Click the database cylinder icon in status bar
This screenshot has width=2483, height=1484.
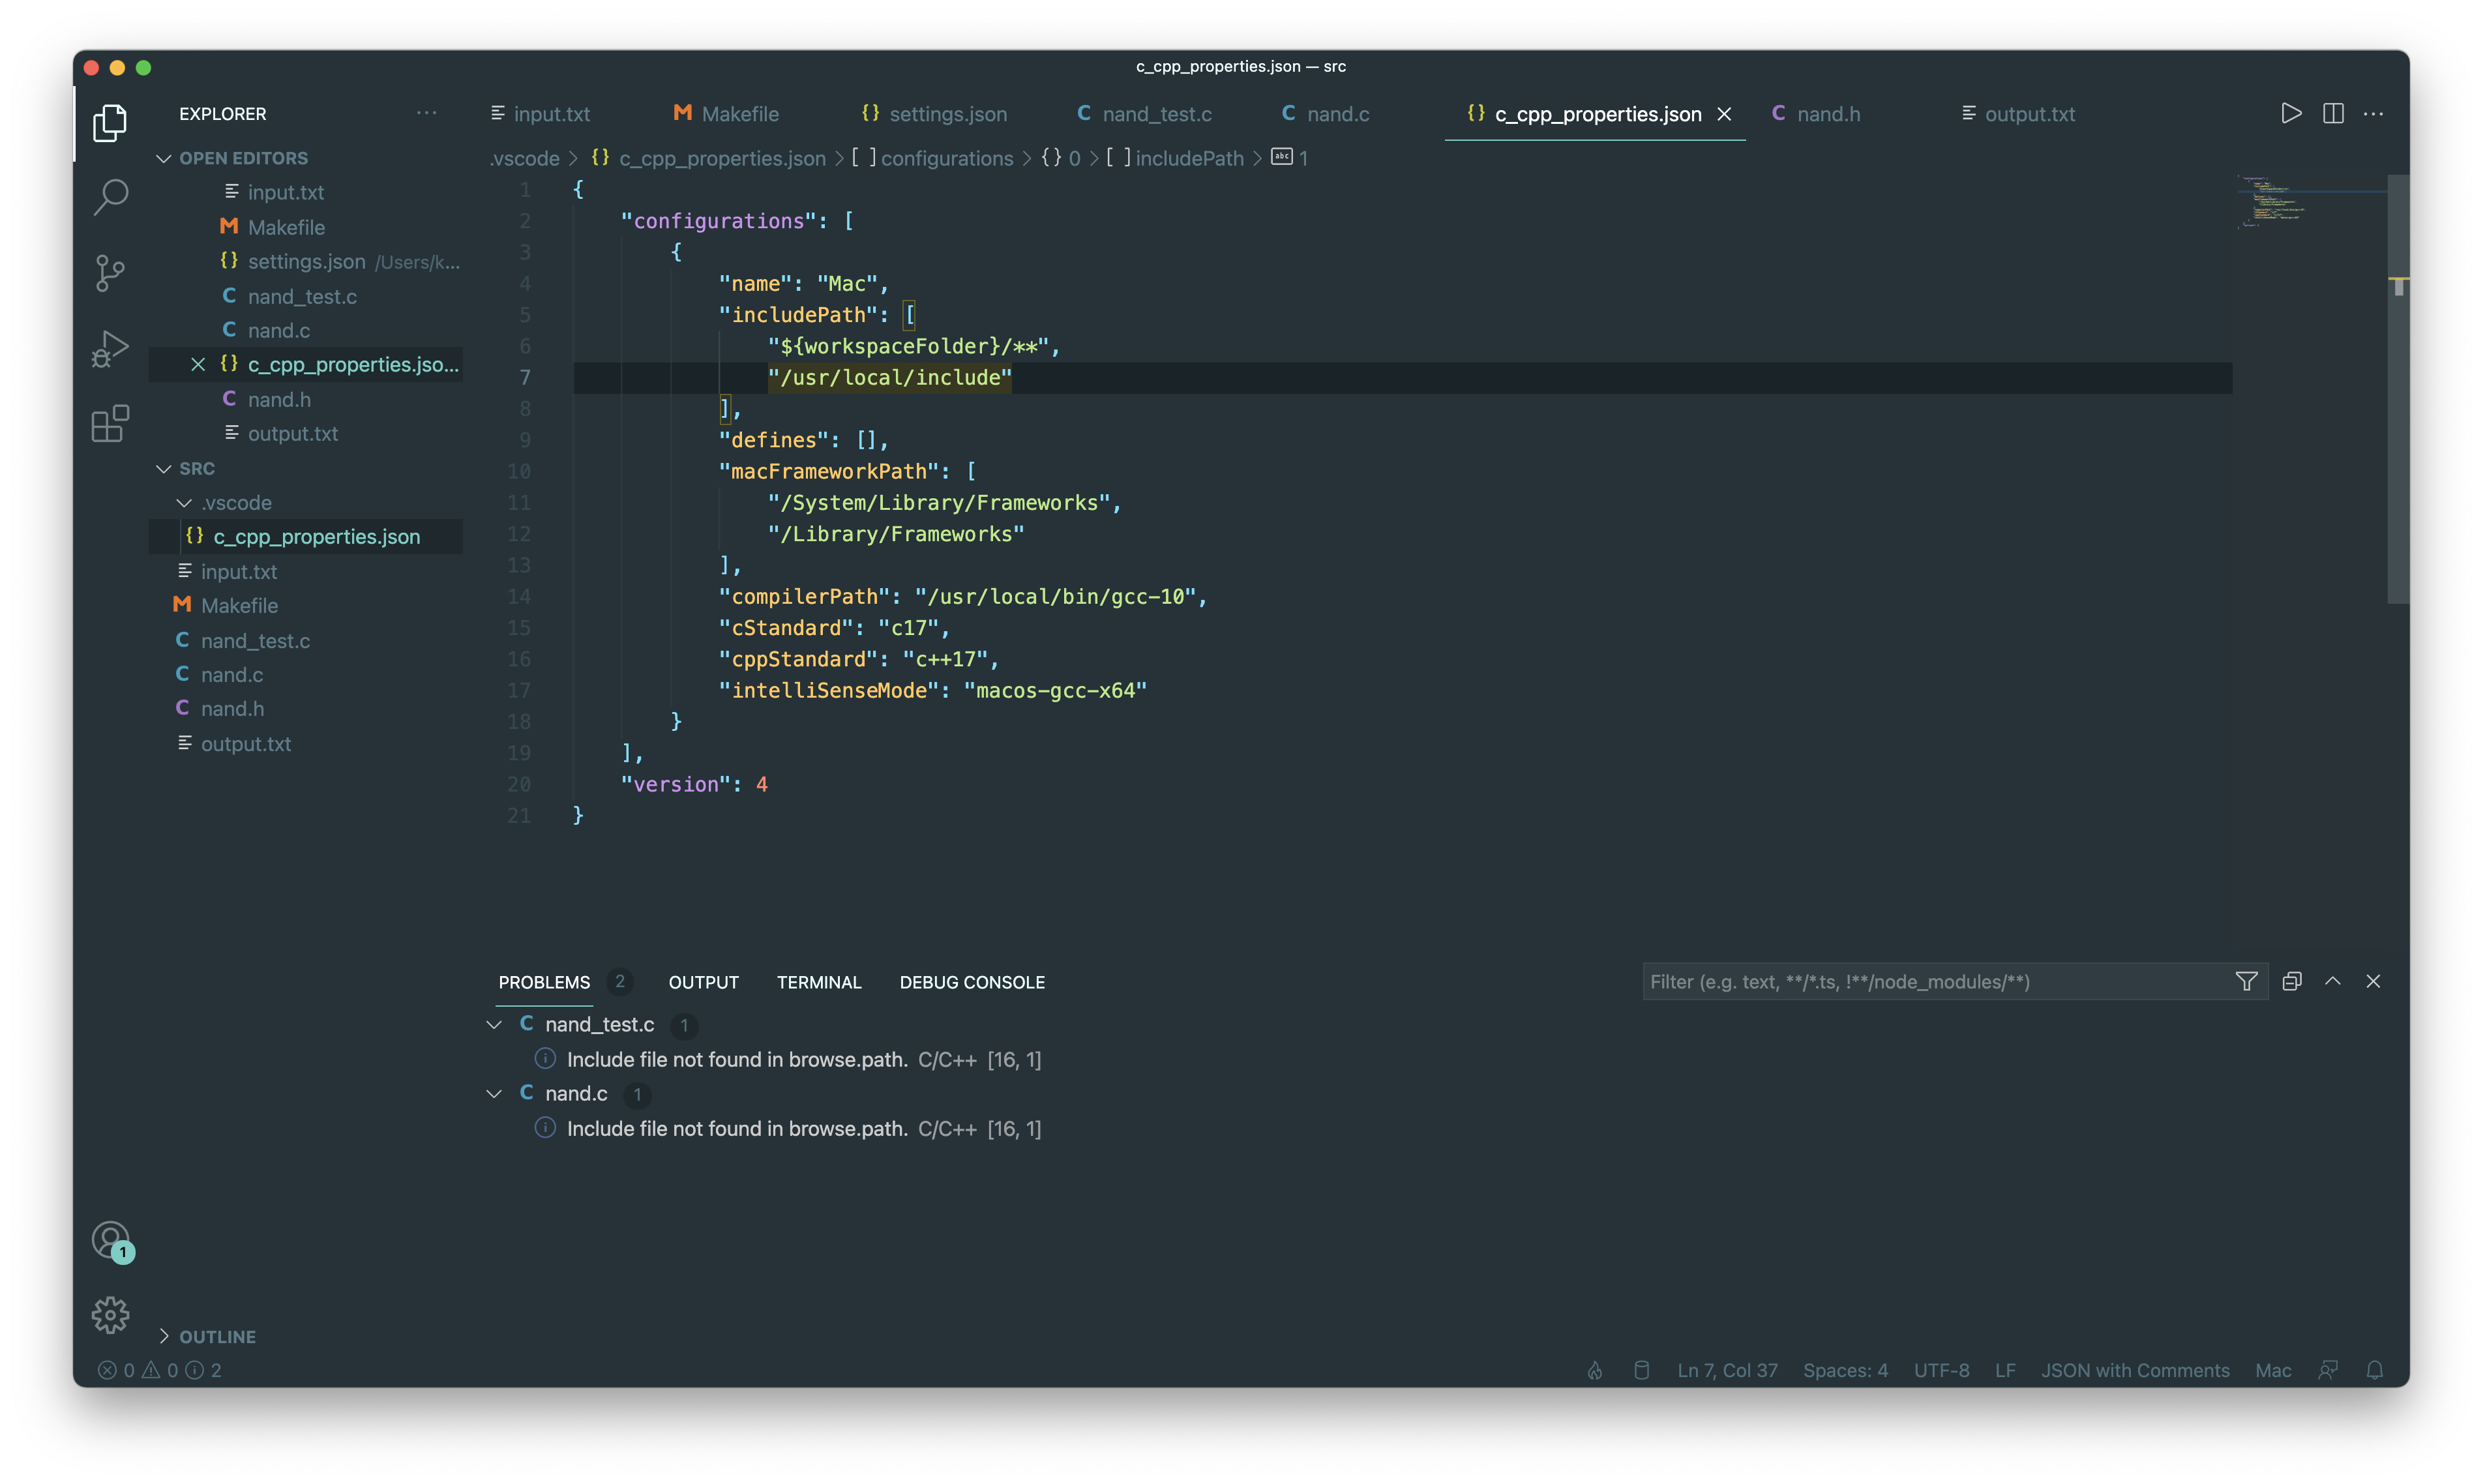1641,1370
